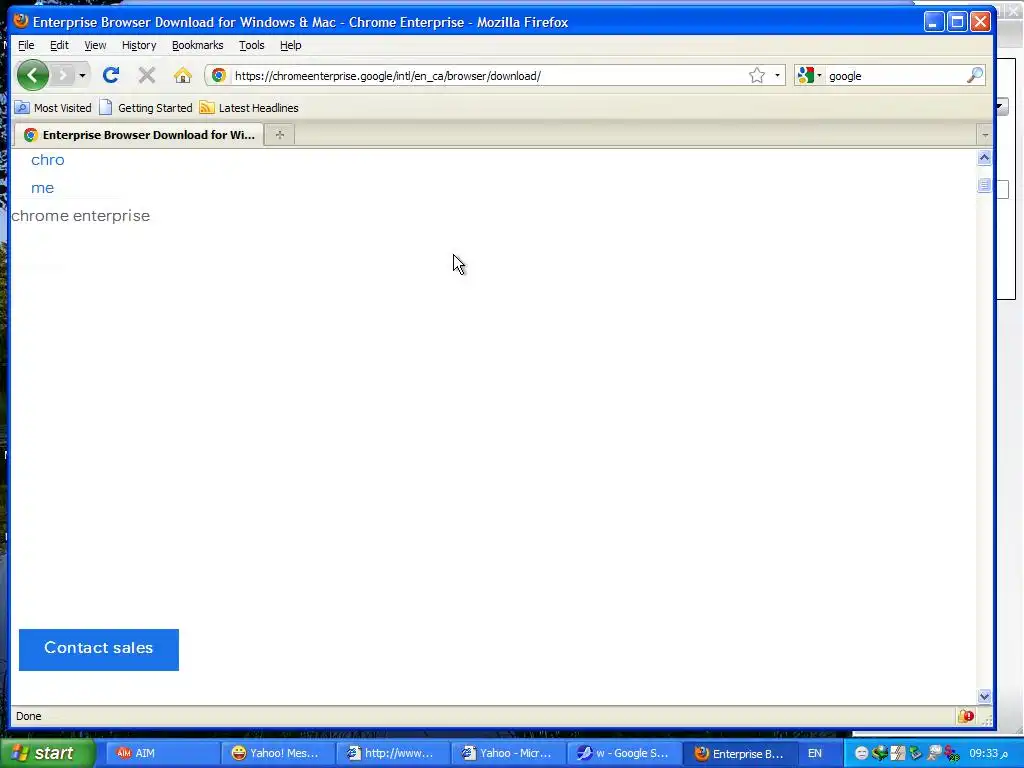1024x768 pixels.
Task: Click the Chrome site favicon in address bar
Action: click(219, 75)
